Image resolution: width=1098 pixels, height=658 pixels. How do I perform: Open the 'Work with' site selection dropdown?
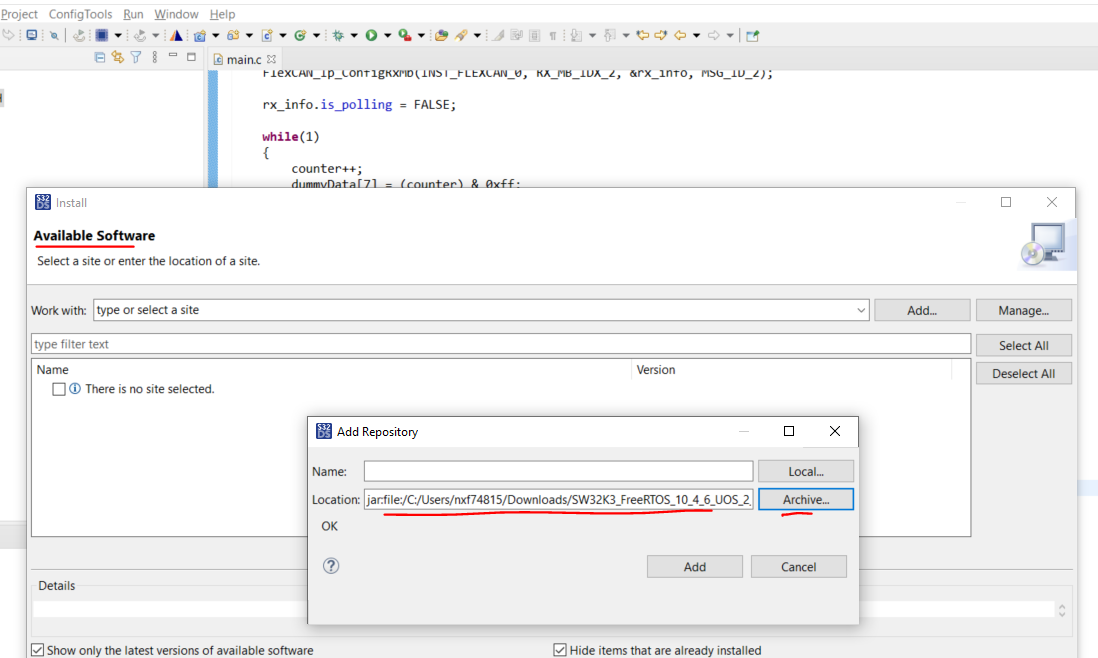point(861,309)
